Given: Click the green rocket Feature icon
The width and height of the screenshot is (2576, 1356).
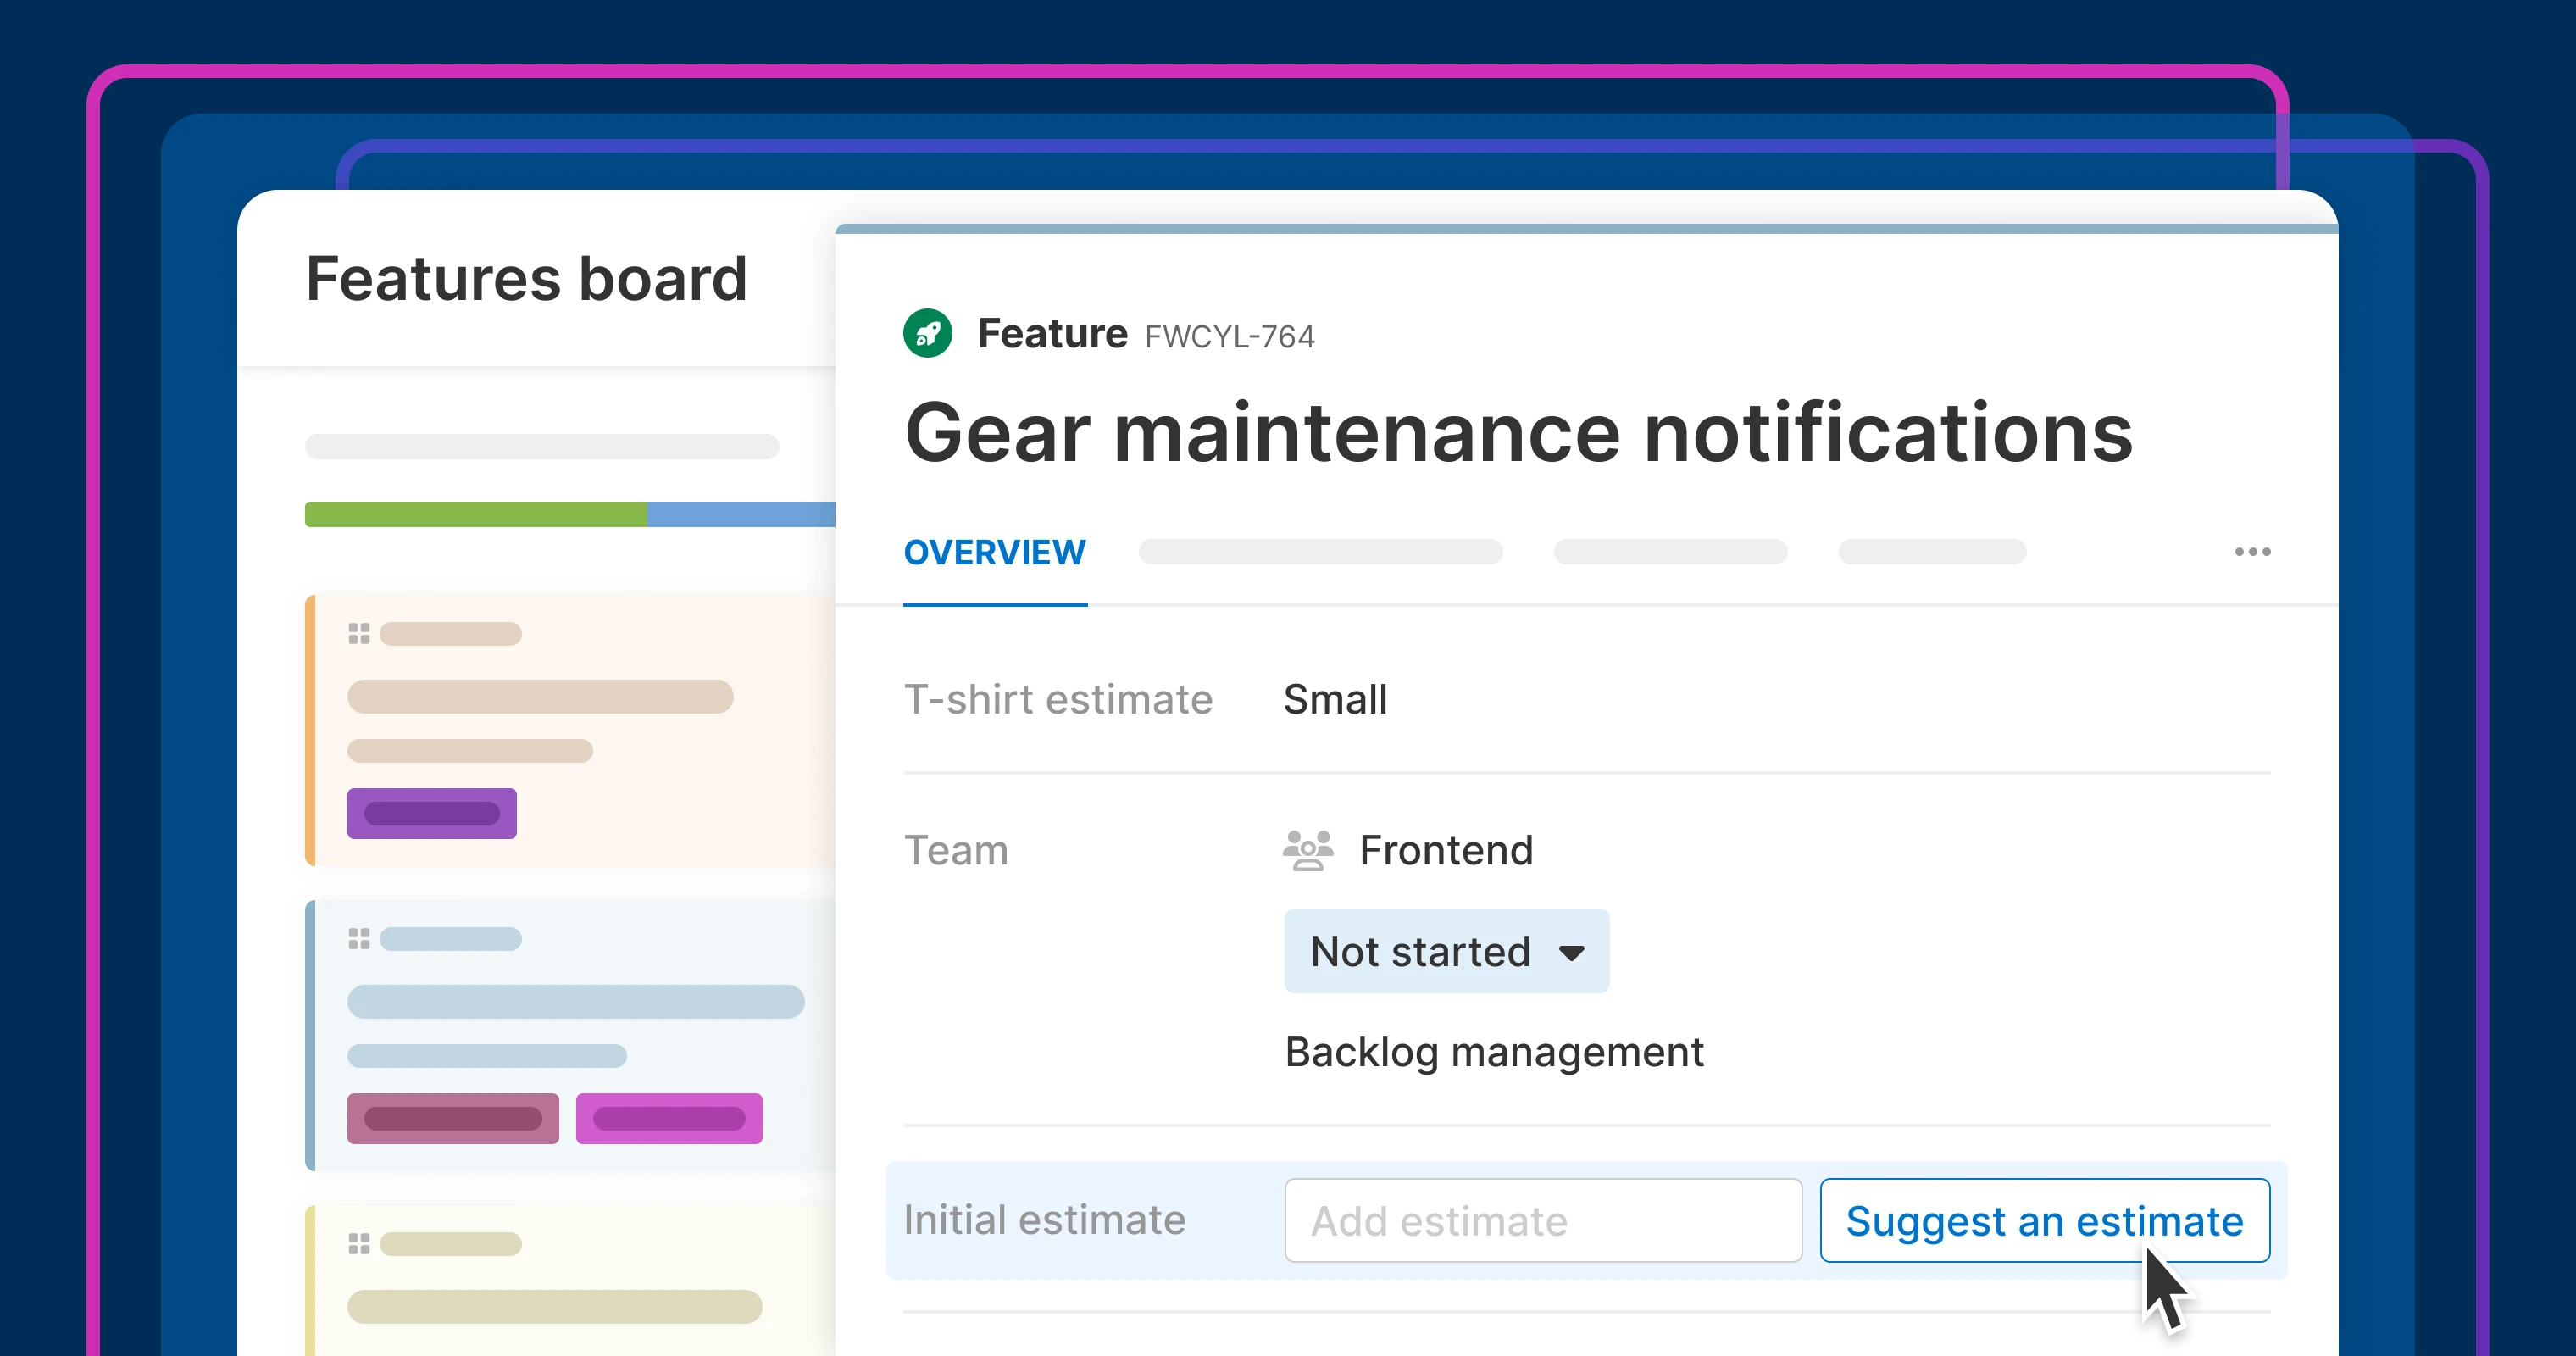Looking at the screenshot, I should [927, 333].
